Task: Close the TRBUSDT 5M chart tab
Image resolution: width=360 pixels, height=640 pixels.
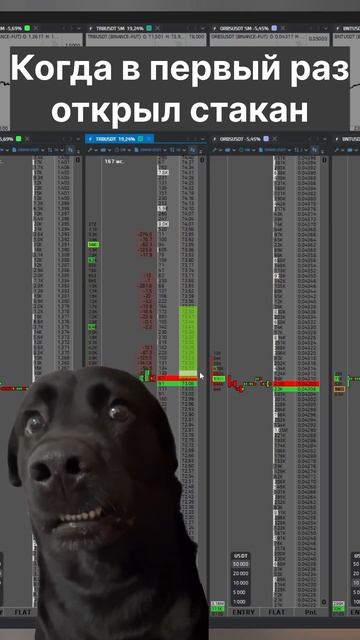Action: click(x=158, y=28)
